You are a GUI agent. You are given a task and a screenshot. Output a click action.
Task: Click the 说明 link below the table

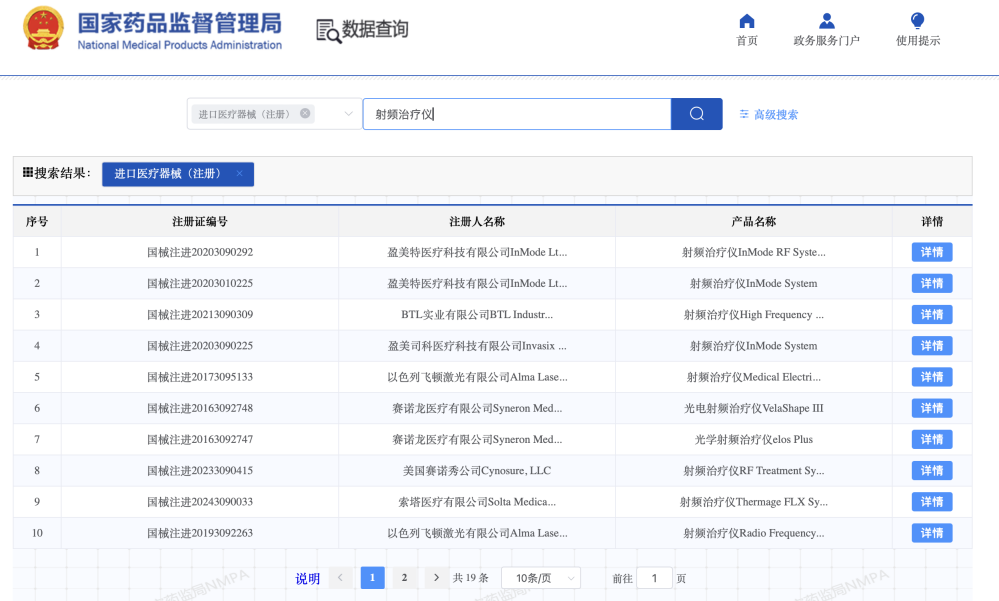pyautogui.click(x=307, y=577)
